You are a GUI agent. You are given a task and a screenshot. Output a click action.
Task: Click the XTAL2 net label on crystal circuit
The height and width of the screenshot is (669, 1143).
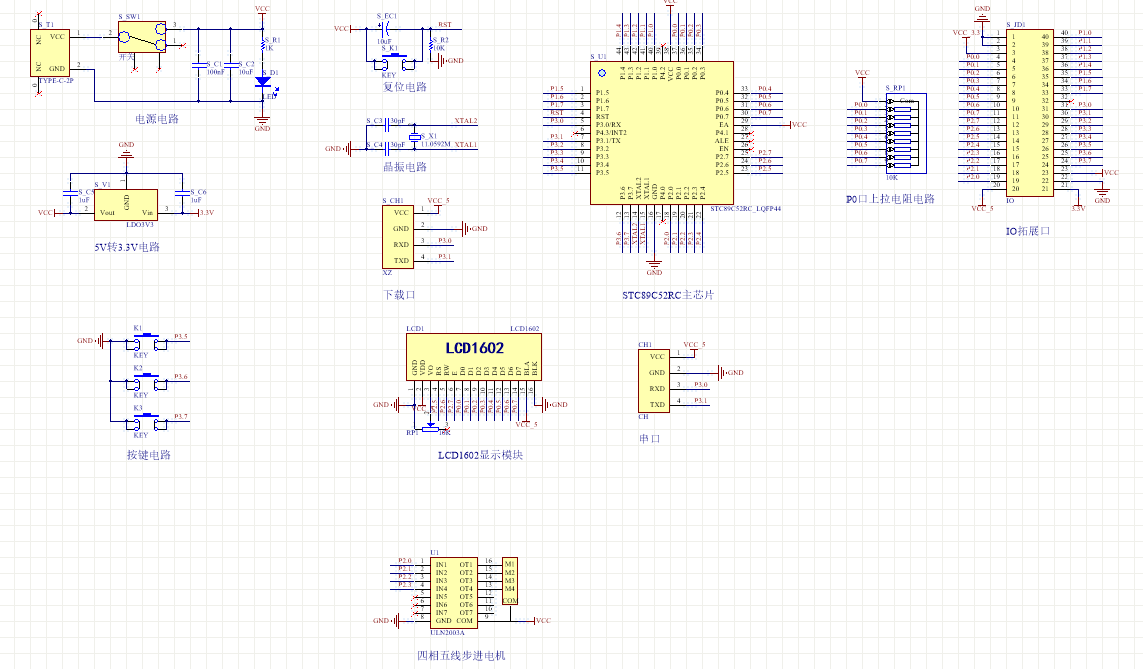(x=466, y=121)
